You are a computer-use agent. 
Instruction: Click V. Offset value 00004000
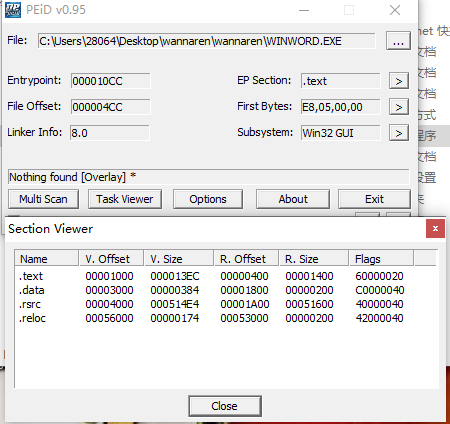109,304
